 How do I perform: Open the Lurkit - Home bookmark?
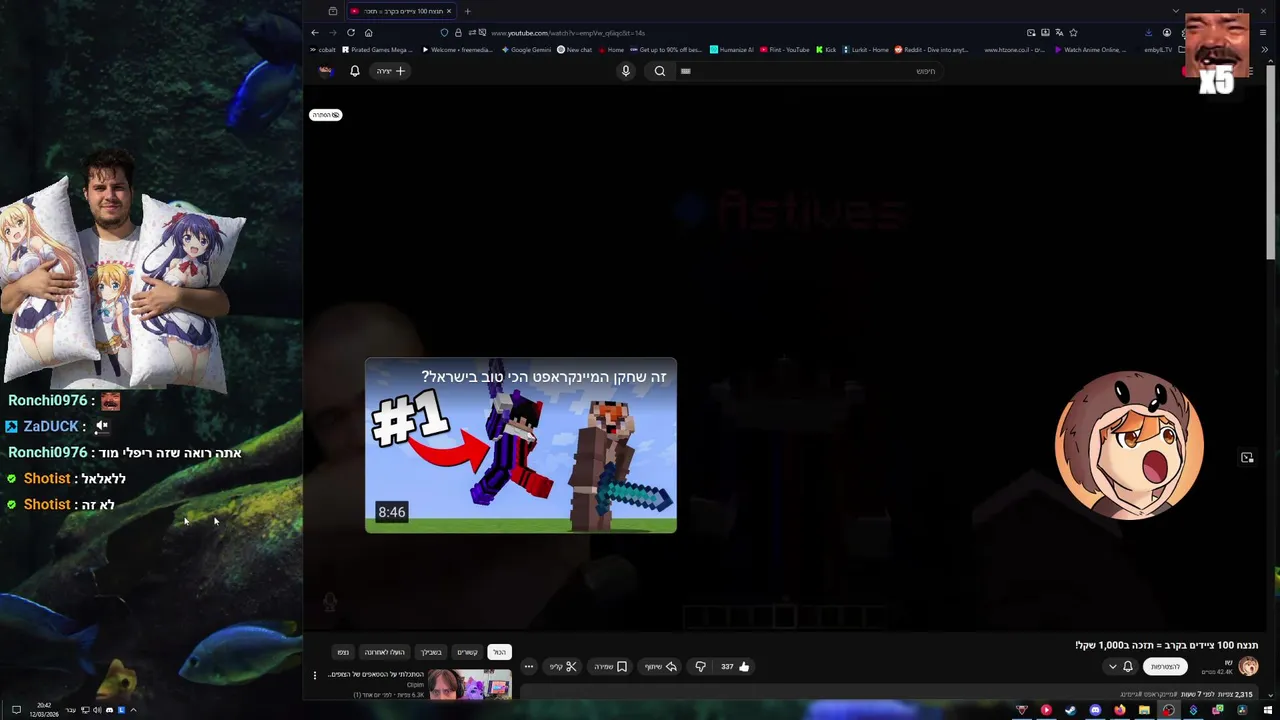(x=865, y=49)
